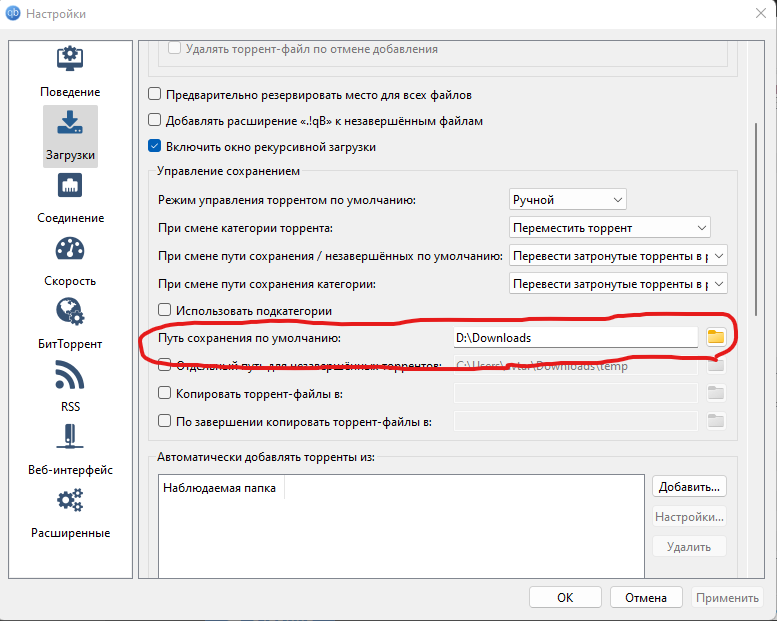Screen dimensions: 777x621
Task: Enable Копировать торрент-файлы в checkbox
Action: coord(164,393)
